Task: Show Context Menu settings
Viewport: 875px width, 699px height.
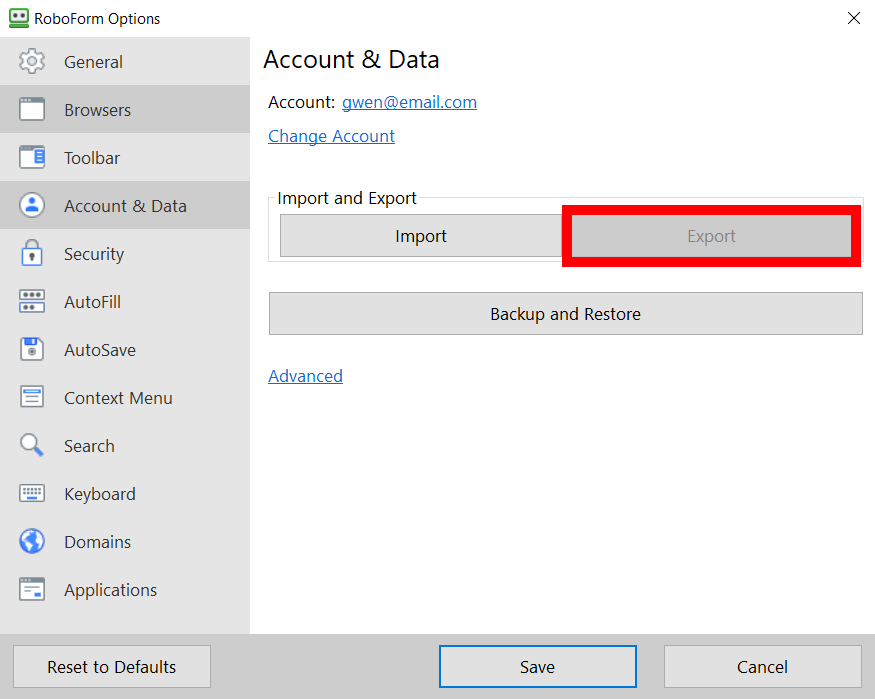Action: pyautogui.click(x=125, y=397)
